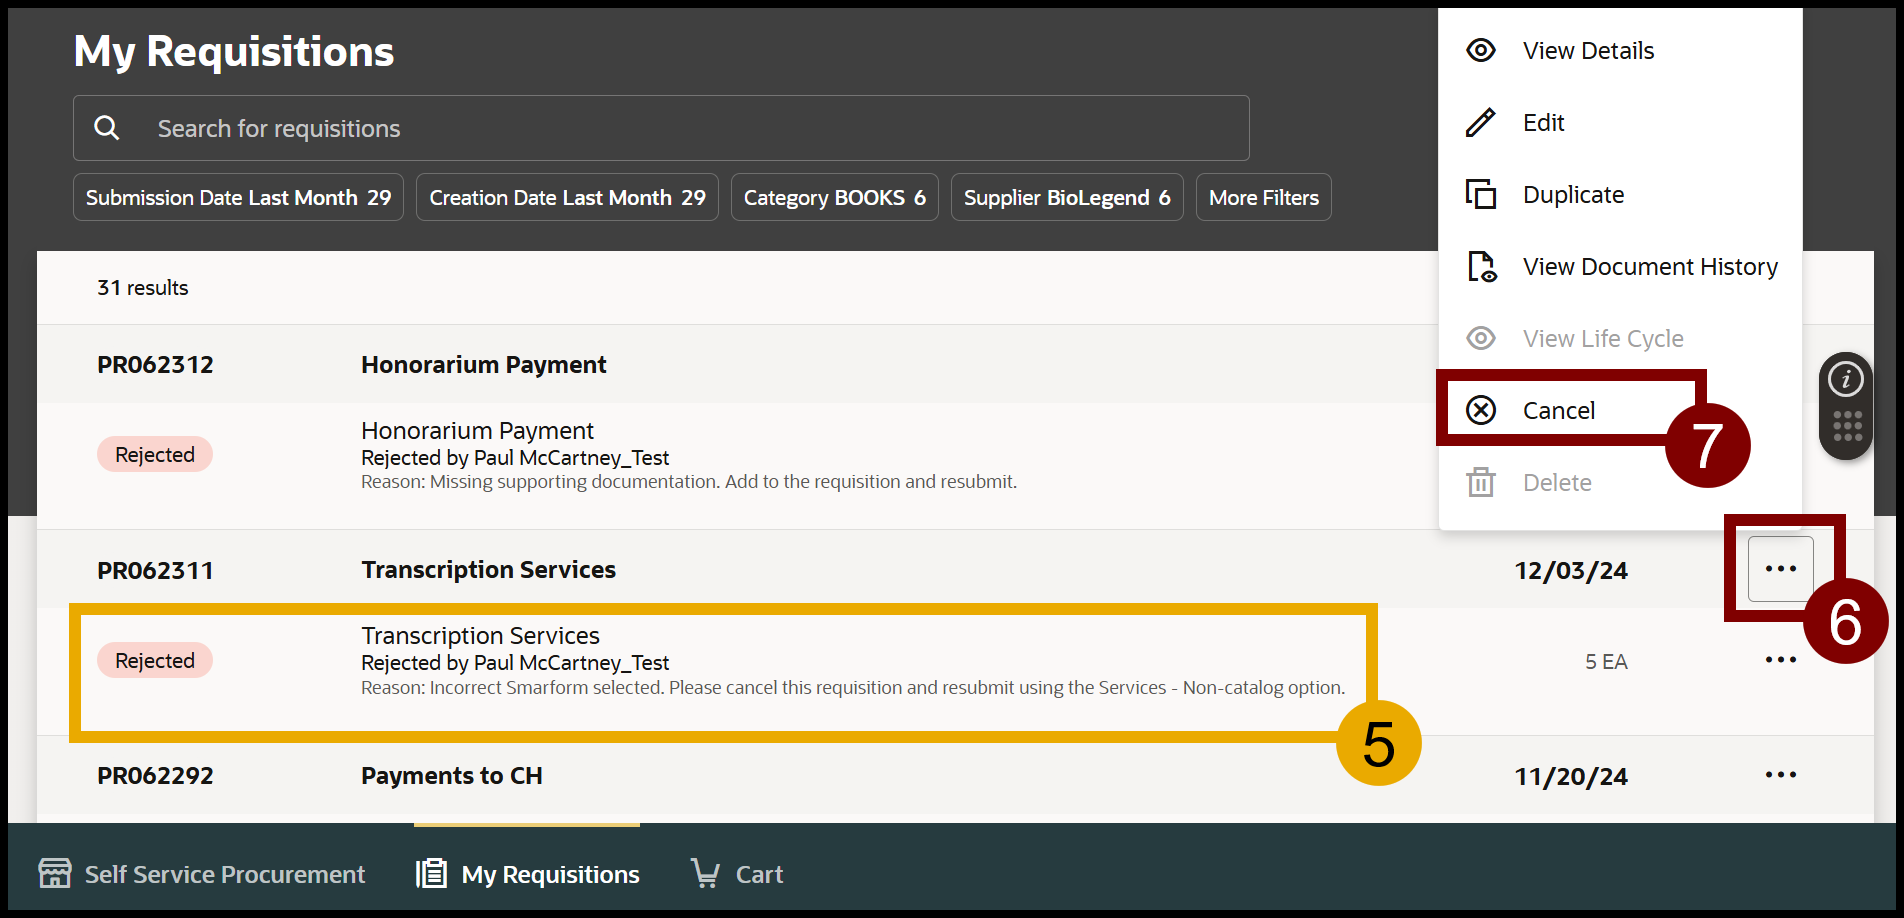Toggle Submission Date Last Month filter

pyautogui.click(x=238, y=198)
